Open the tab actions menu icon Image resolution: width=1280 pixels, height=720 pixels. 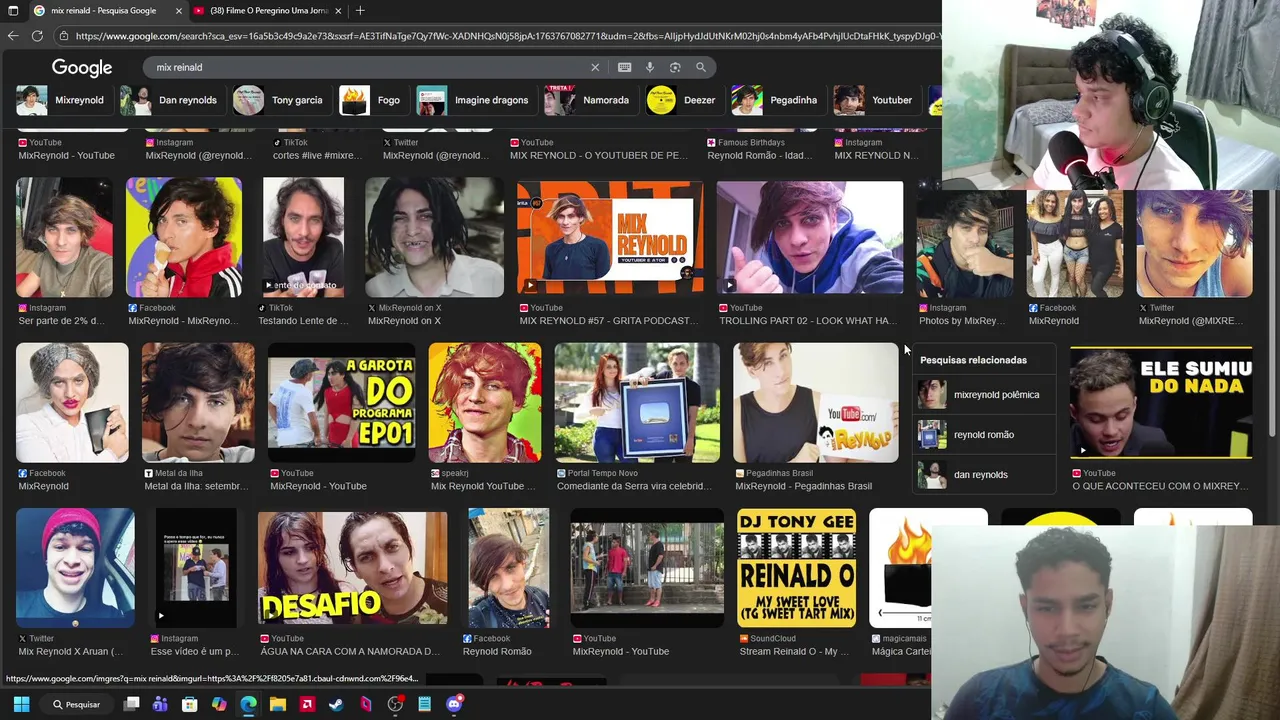click(x=13, y=11)
